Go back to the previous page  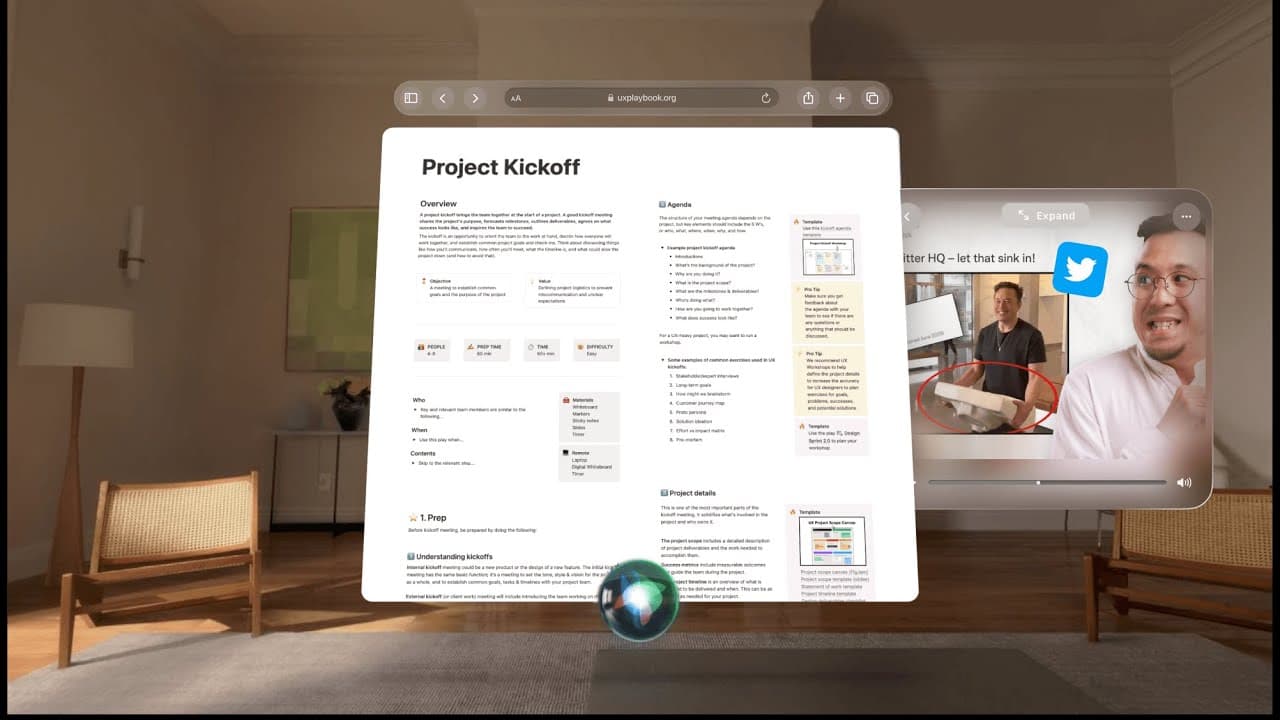[443, 98]
